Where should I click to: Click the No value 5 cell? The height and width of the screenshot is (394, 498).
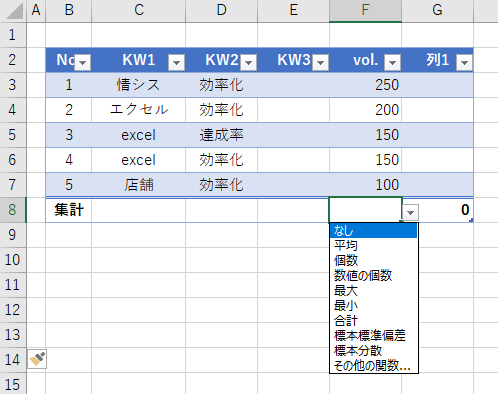pyautogui.click(x=69, y=185)
